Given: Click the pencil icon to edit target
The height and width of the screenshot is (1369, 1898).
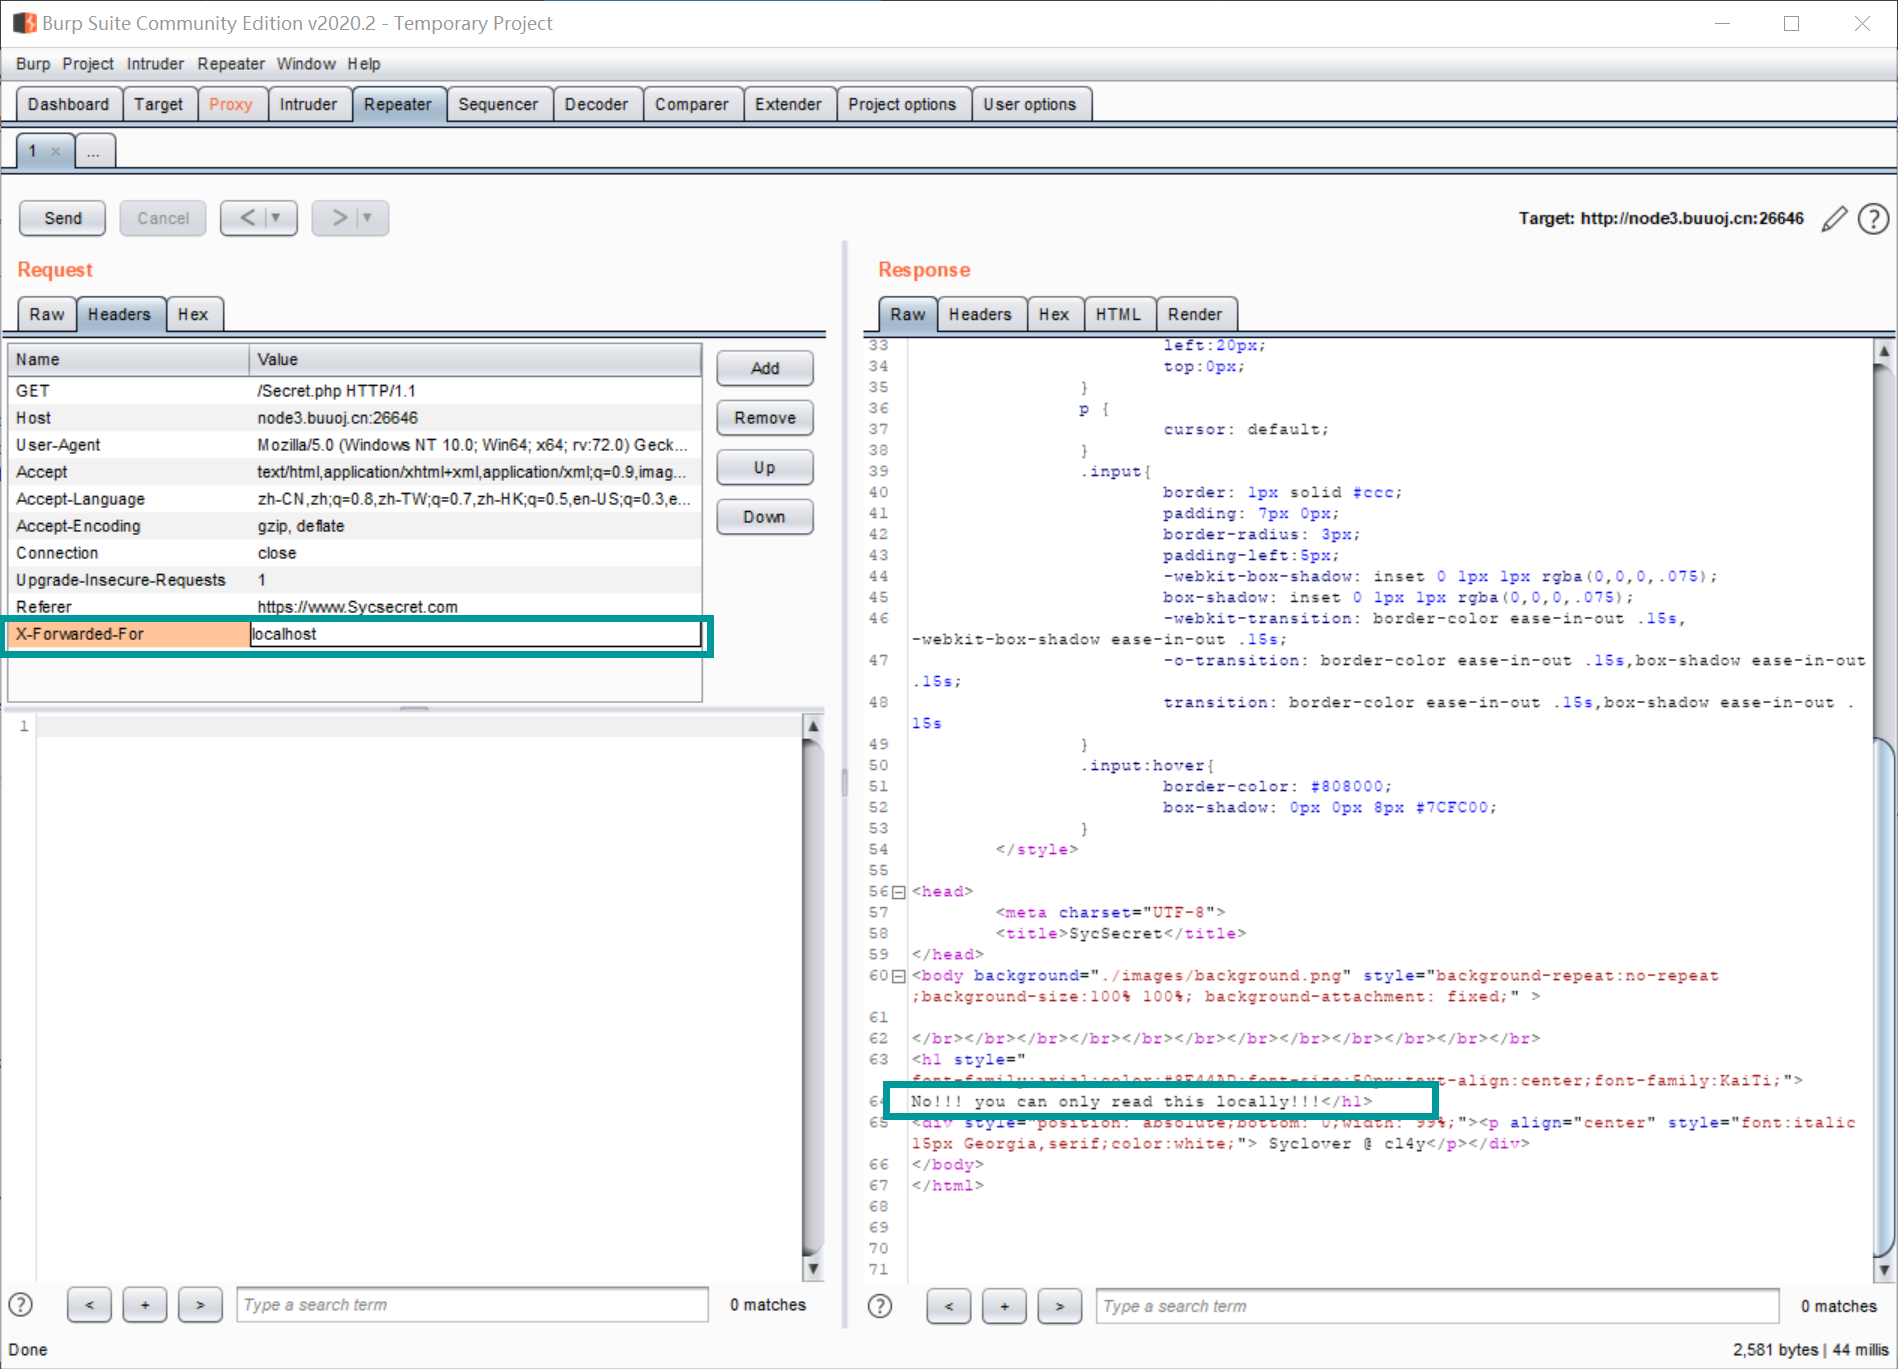Looking at the screenshot, I should pyautogui.click(x=1834, y=219).
